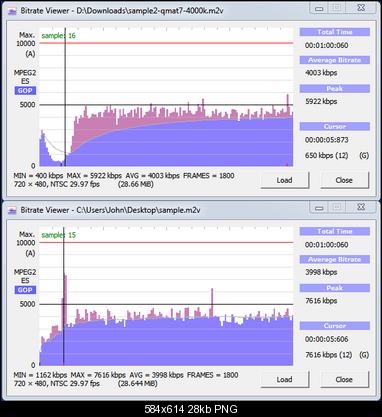Image resolution: width=382 pixels, height=417 pixels.
Task: Click the MPEG2 ES label in the sample2-qmat7 window
Action: 25,77
